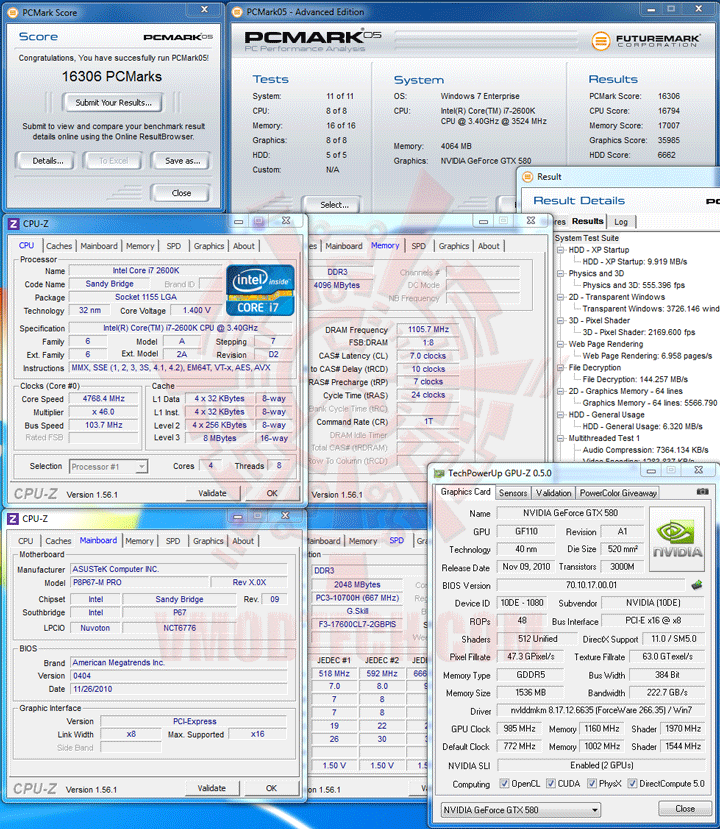This screenshot has height=829, width=720.
Task: Click 'Web Page Rendering: 6.958 pages/s' row
Action: (647, 356)
